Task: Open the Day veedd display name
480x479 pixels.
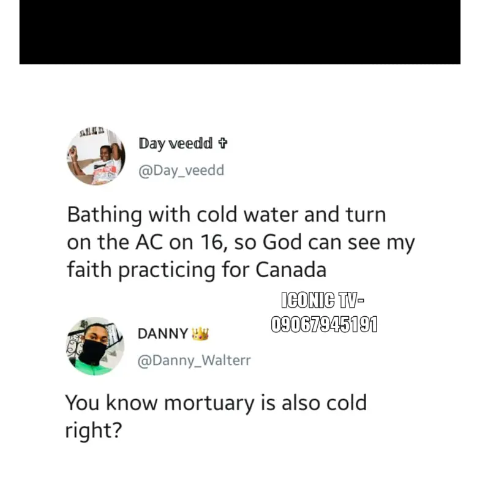Action: tap(175, 144)
